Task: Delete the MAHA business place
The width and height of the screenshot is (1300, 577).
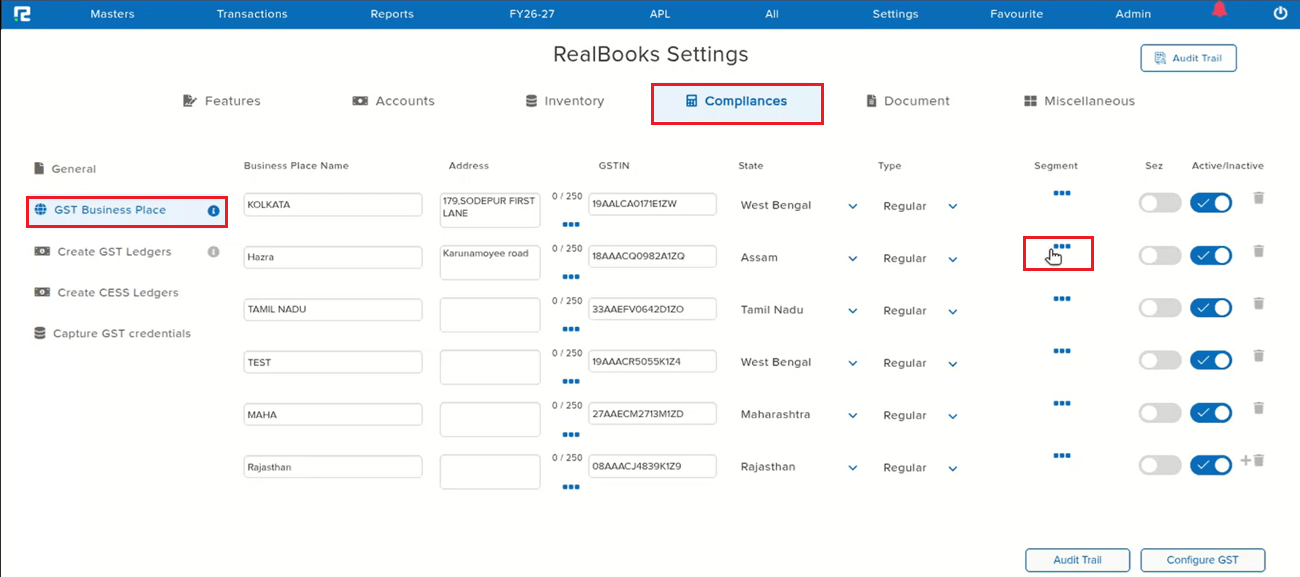Action: pos(1259,408)
